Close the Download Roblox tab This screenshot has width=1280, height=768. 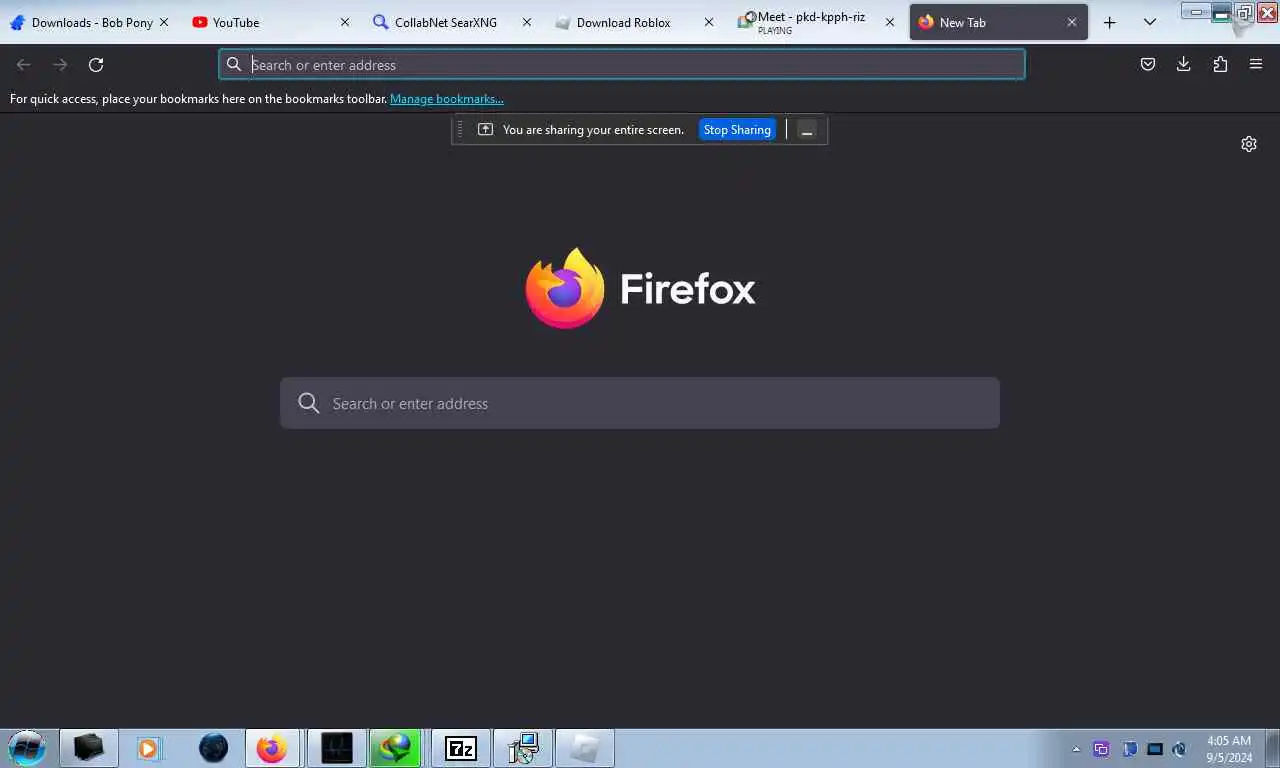(709, 22)
